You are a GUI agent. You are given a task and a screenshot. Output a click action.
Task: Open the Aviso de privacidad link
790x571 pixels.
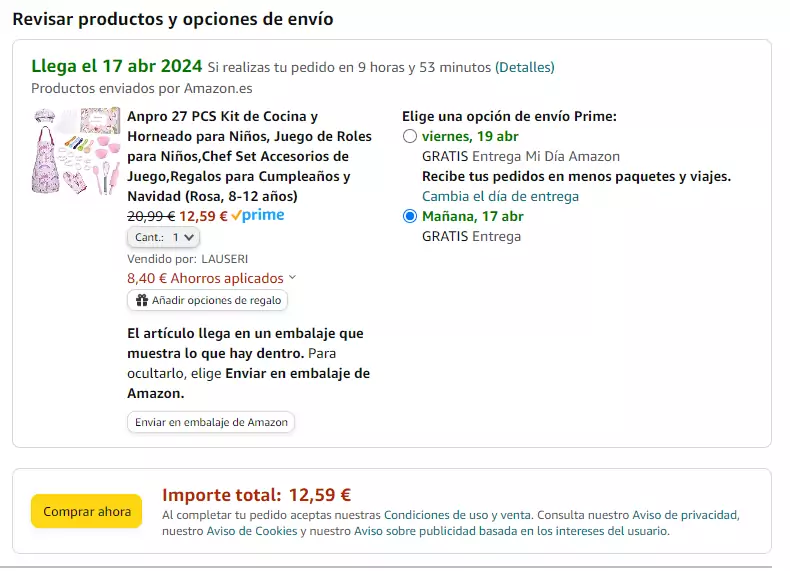point(685,515)
